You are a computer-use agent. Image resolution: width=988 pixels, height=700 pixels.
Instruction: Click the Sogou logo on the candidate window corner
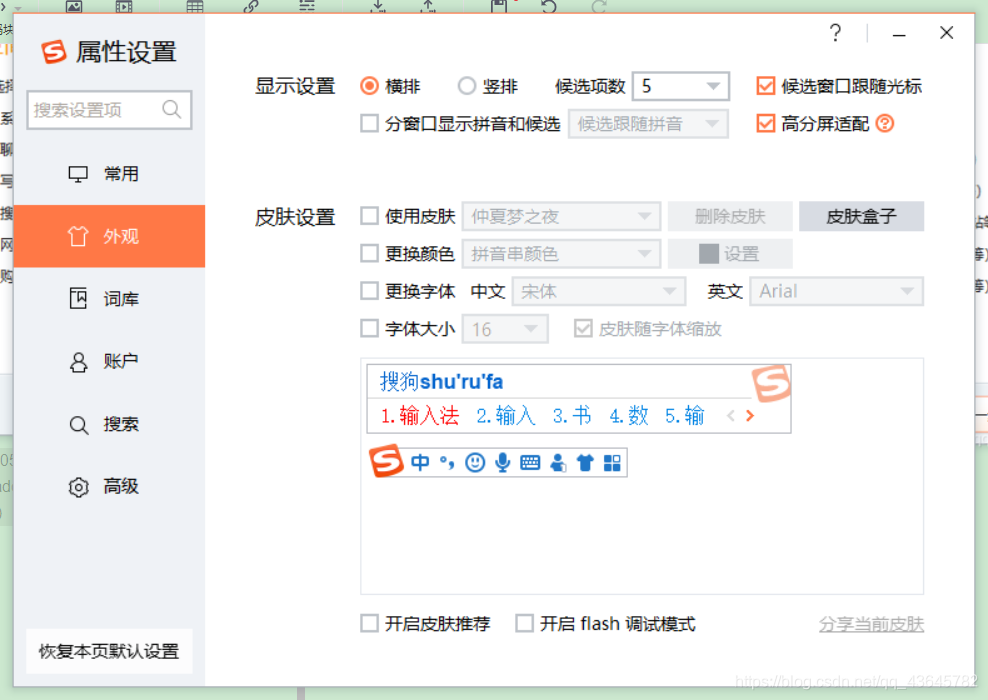point(771,383)
